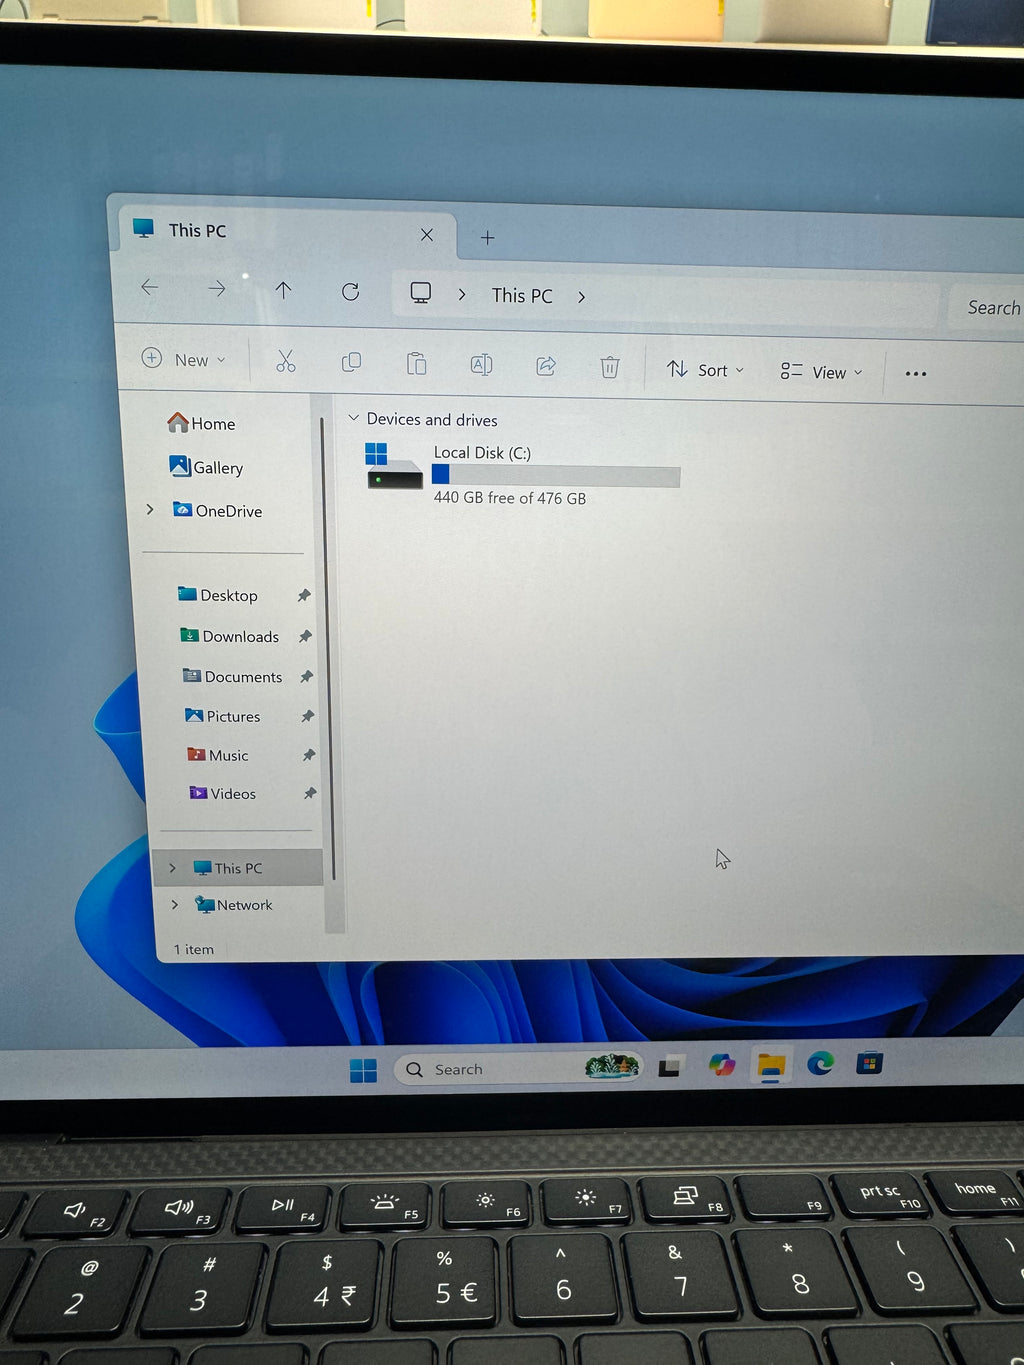Expand the Network tree node
This screenshot has width=1024, height=1365.
(x=175, y=904)
